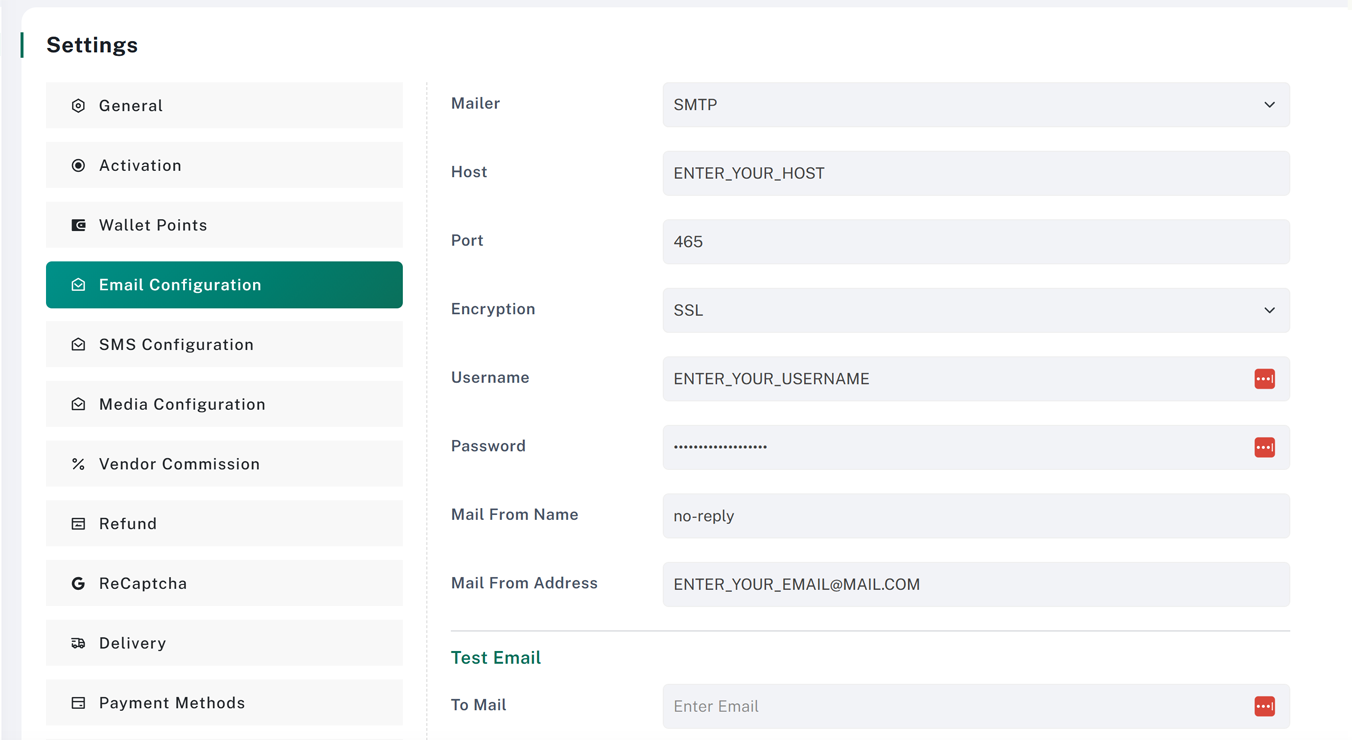Click the red password-manager icon in To Mail field
Screen dimensions: 1352x740
pos(1265,706)
